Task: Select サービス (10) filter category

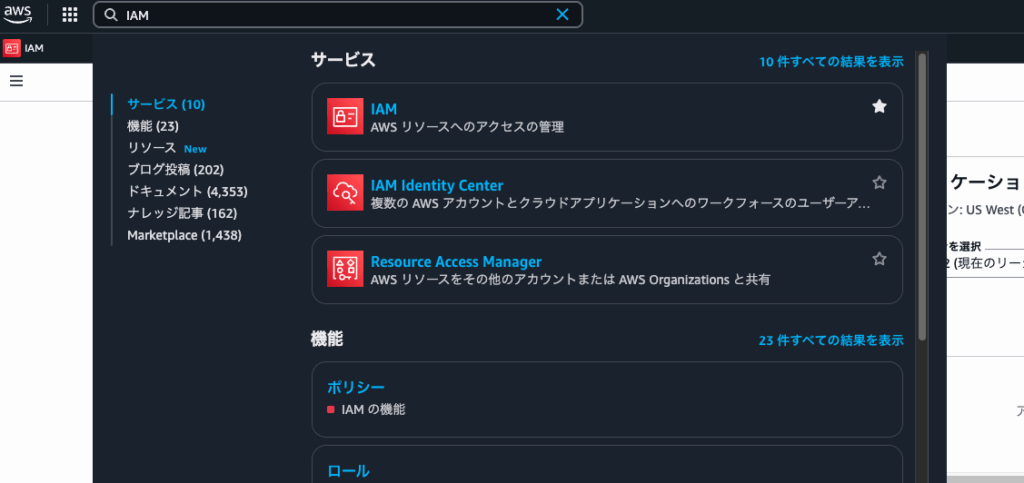Action: click(x=167, y=104)
